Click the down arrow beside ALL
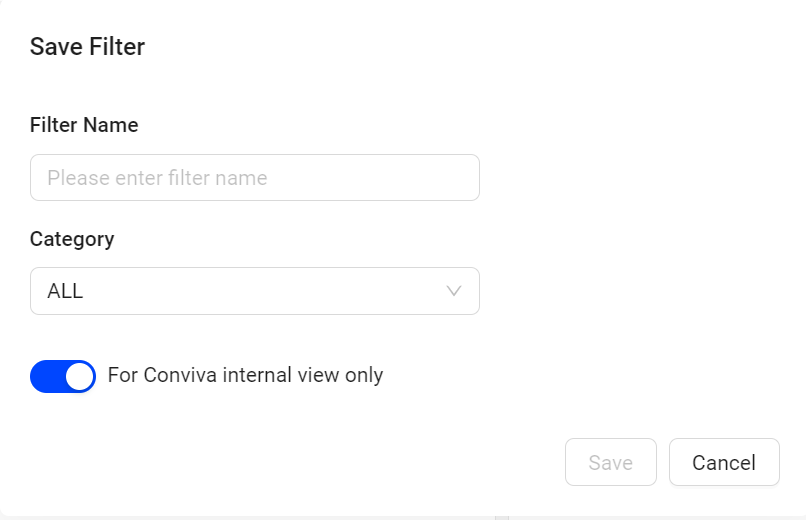The height and width of the screenshot is (520, 806). coord(453,291)
